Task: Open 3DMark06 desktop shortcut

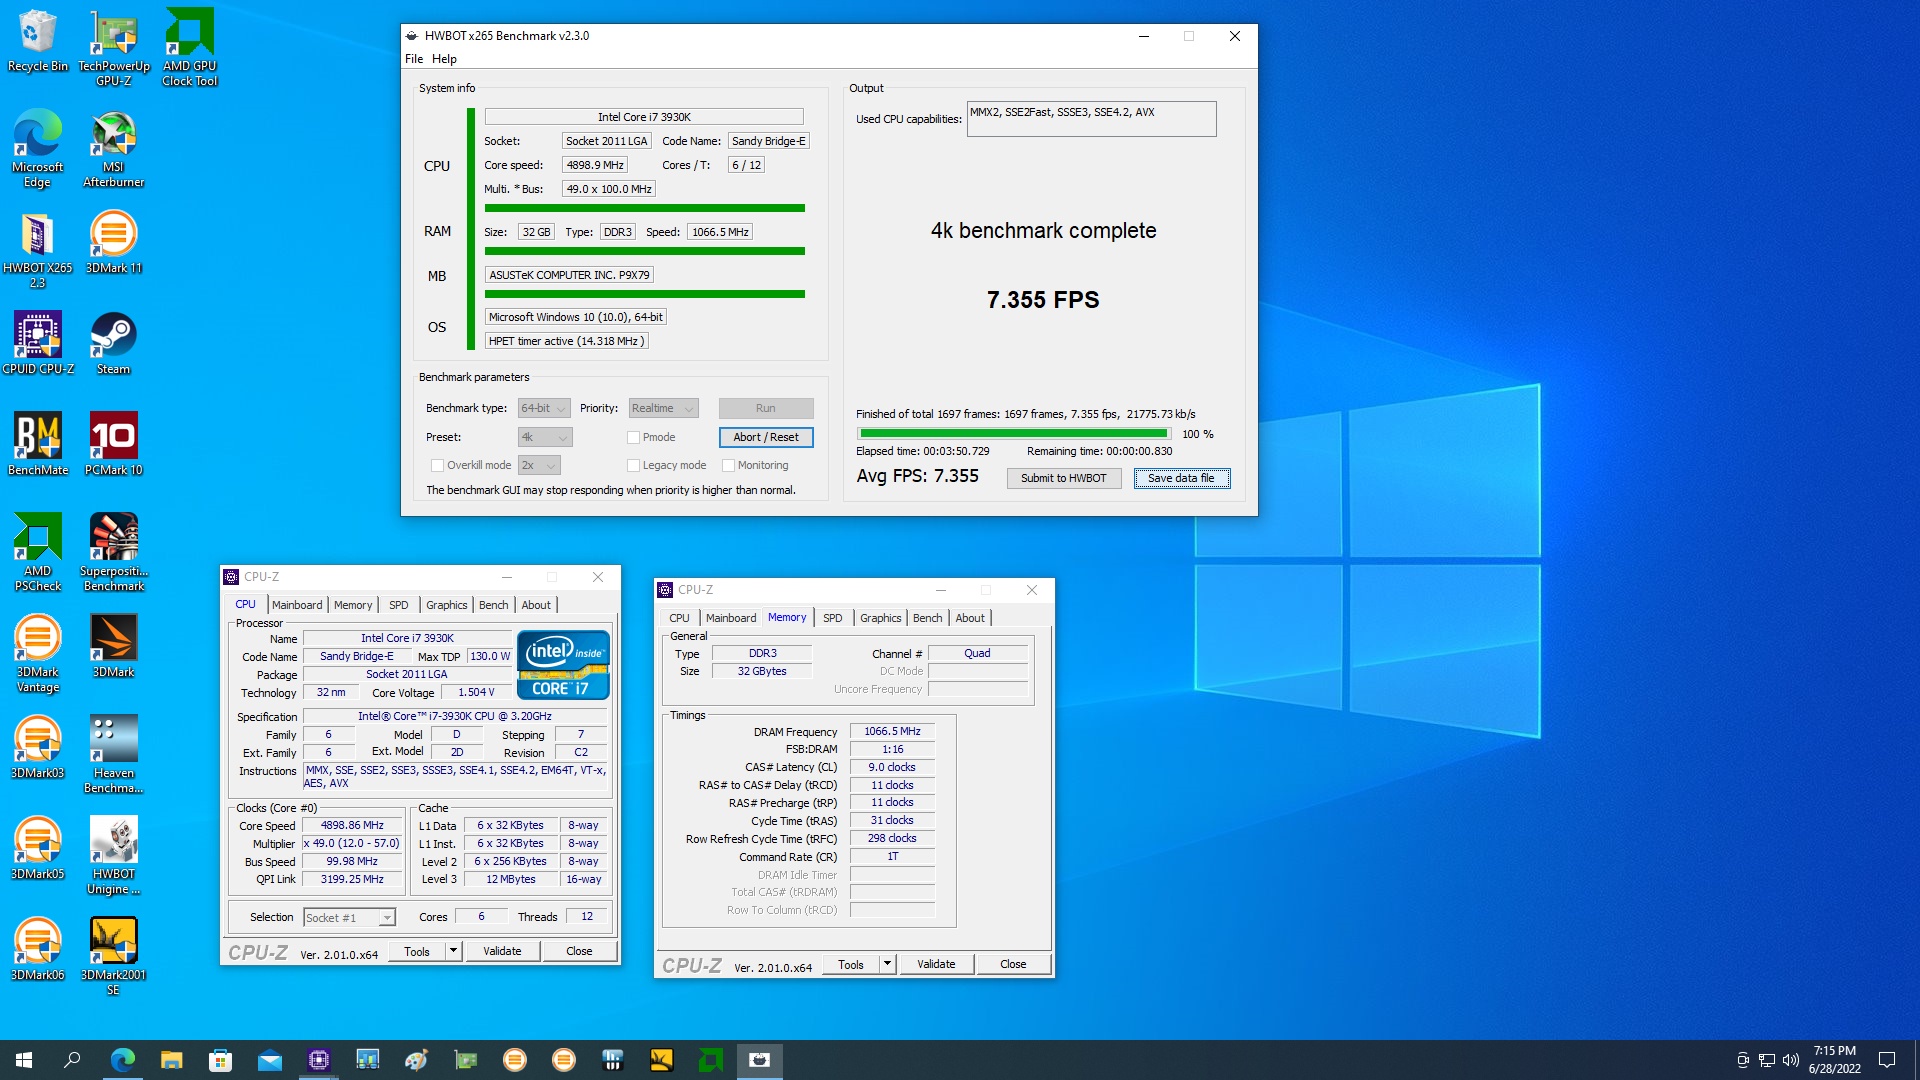Action: pos(38,949)
